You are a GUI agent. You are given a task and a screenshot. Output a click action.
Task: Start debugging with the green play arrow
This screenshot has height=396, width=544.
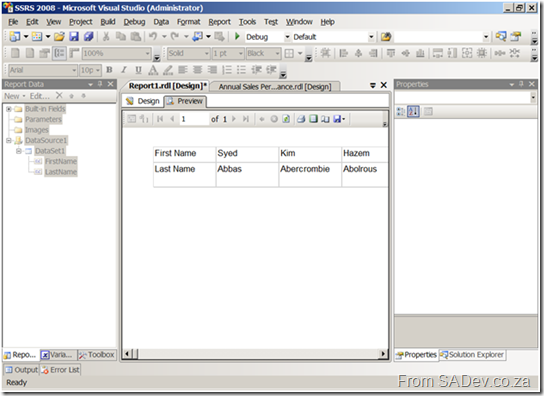pos(237,36)
